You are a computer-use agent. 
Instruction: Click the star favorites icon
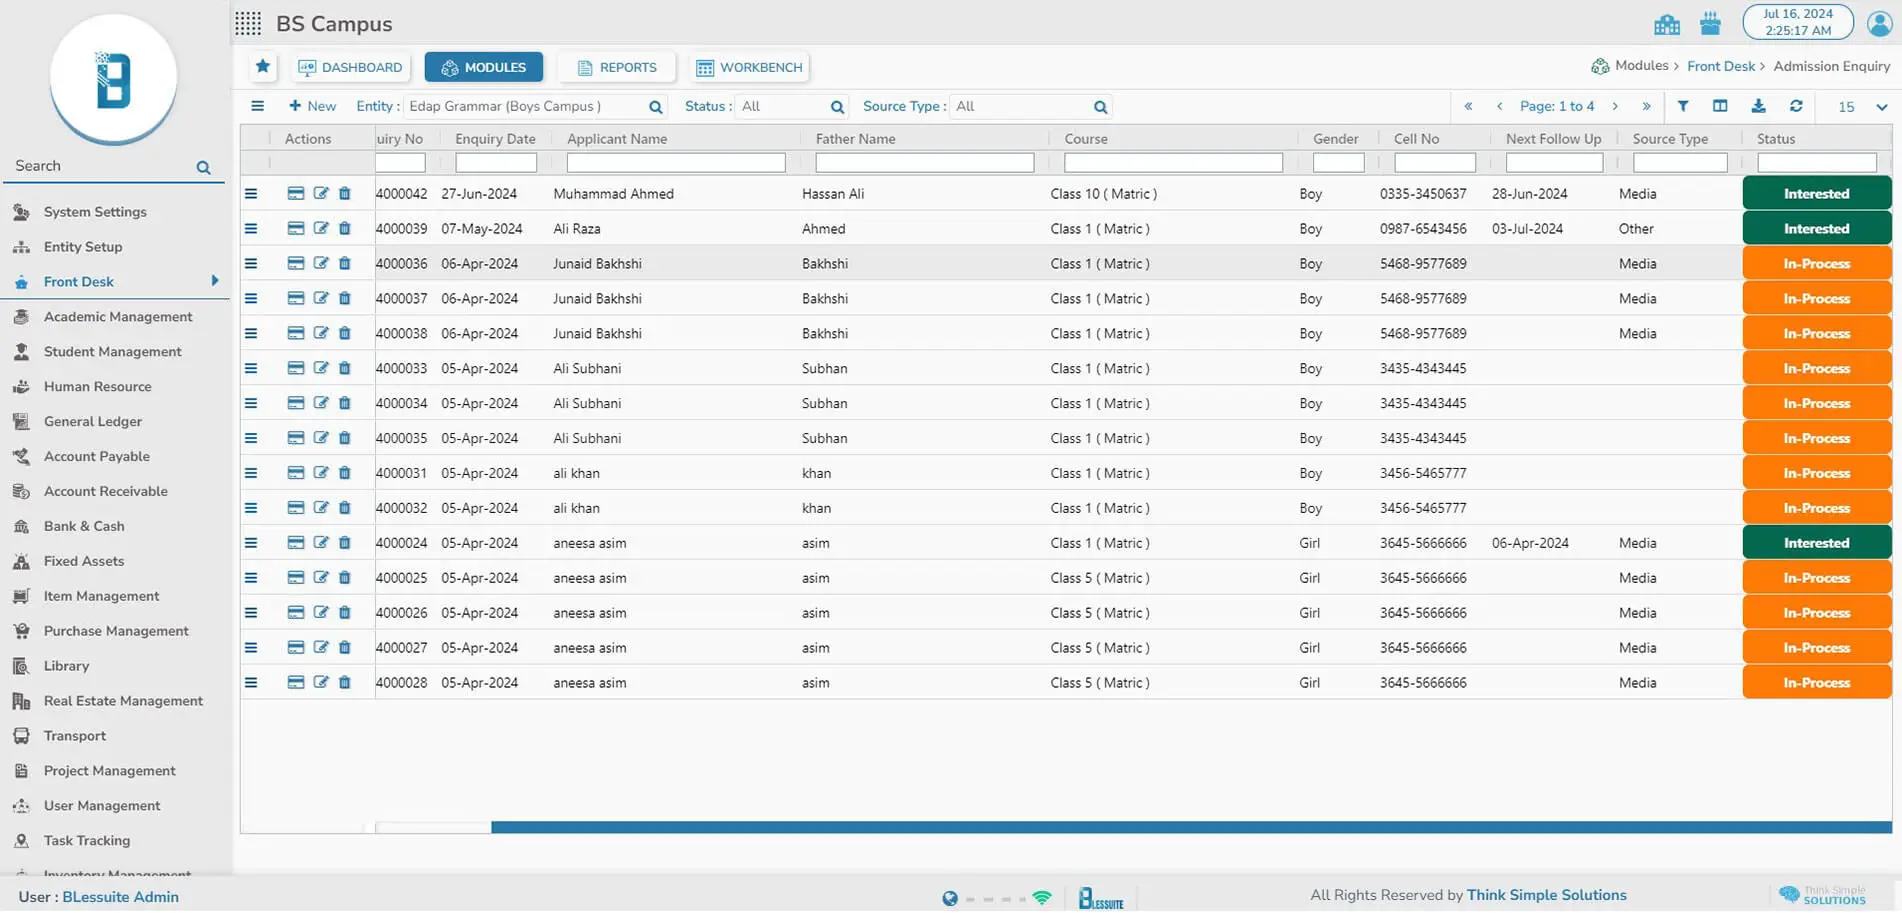(263, 67)
